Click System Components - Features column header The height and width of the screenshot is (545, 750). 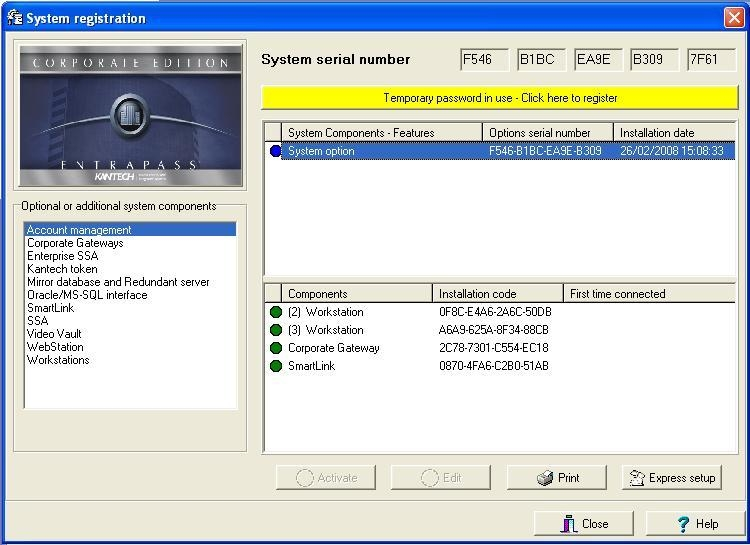click(382, 133)
